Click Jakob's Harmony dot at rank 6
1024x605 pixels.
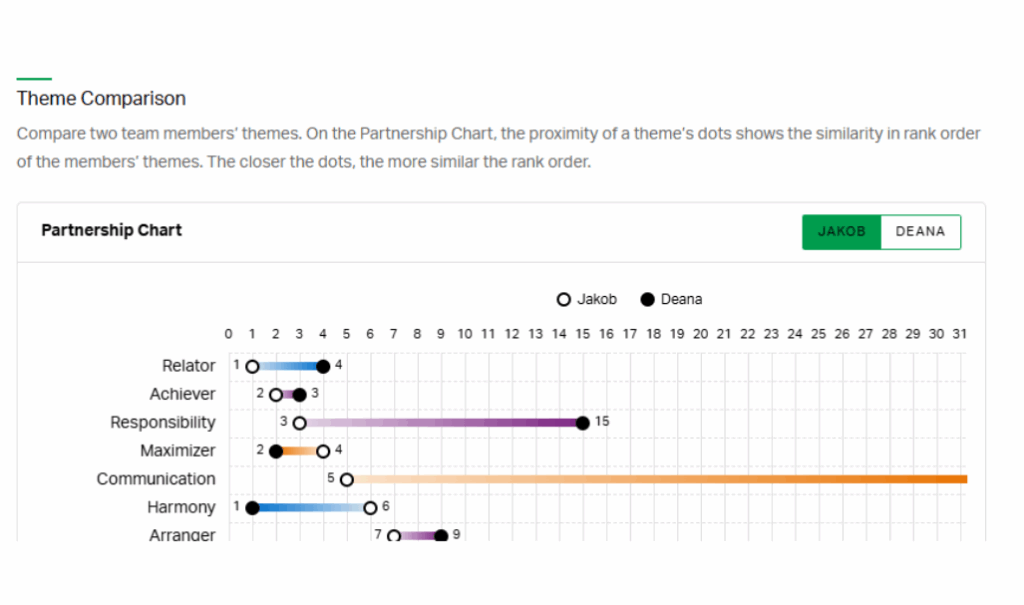(370, 508)
